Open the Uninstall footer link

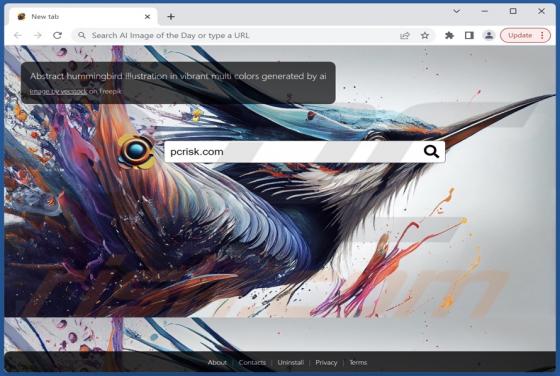coord(290,362)
